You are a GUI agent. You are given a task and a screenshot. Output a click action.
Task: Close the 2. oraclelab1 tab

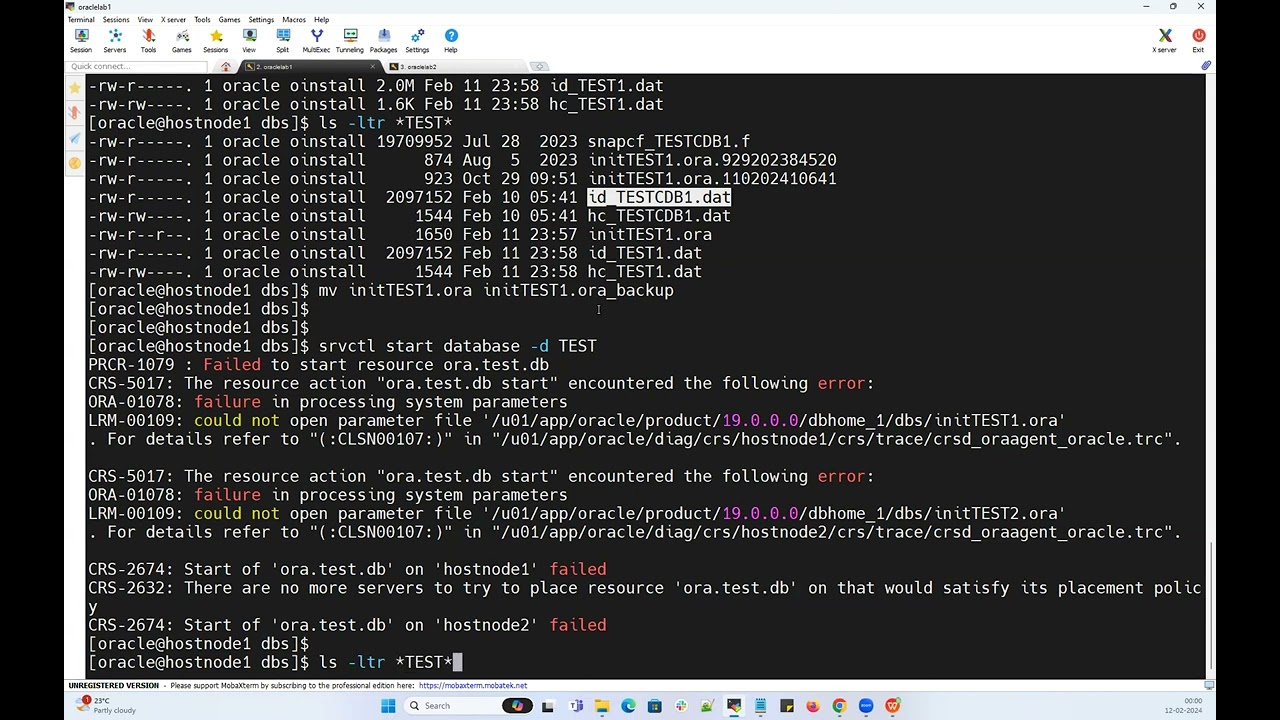click(373, 67)
